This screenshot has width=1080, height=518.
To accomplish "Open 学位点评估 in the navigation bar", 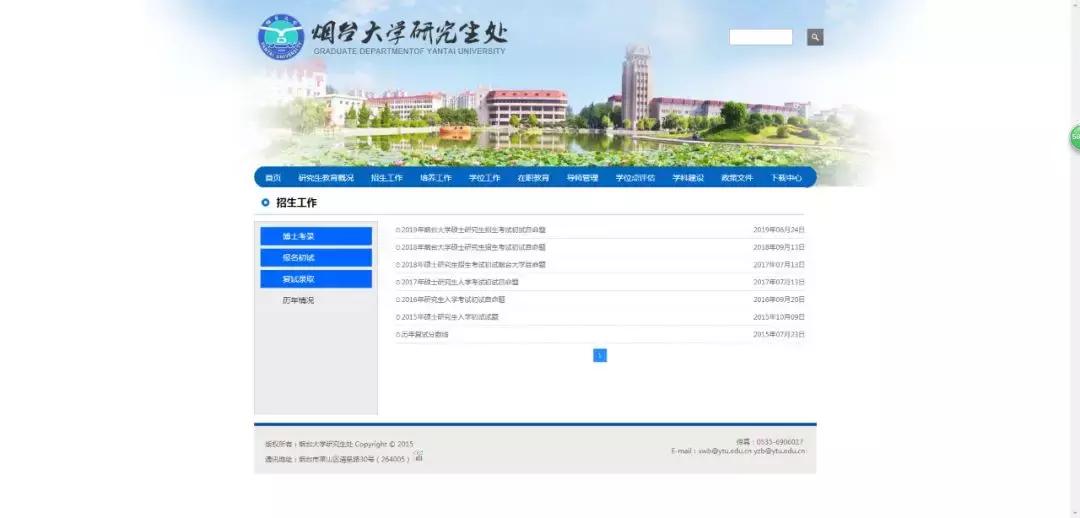I will coord(635,178).
